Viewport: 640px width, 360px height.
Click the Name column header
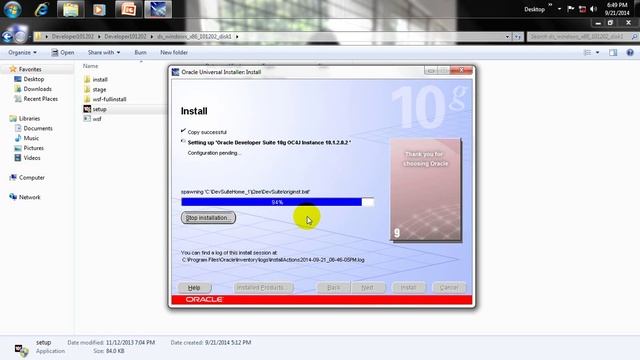pyautogui.click(x=90, y=66)
